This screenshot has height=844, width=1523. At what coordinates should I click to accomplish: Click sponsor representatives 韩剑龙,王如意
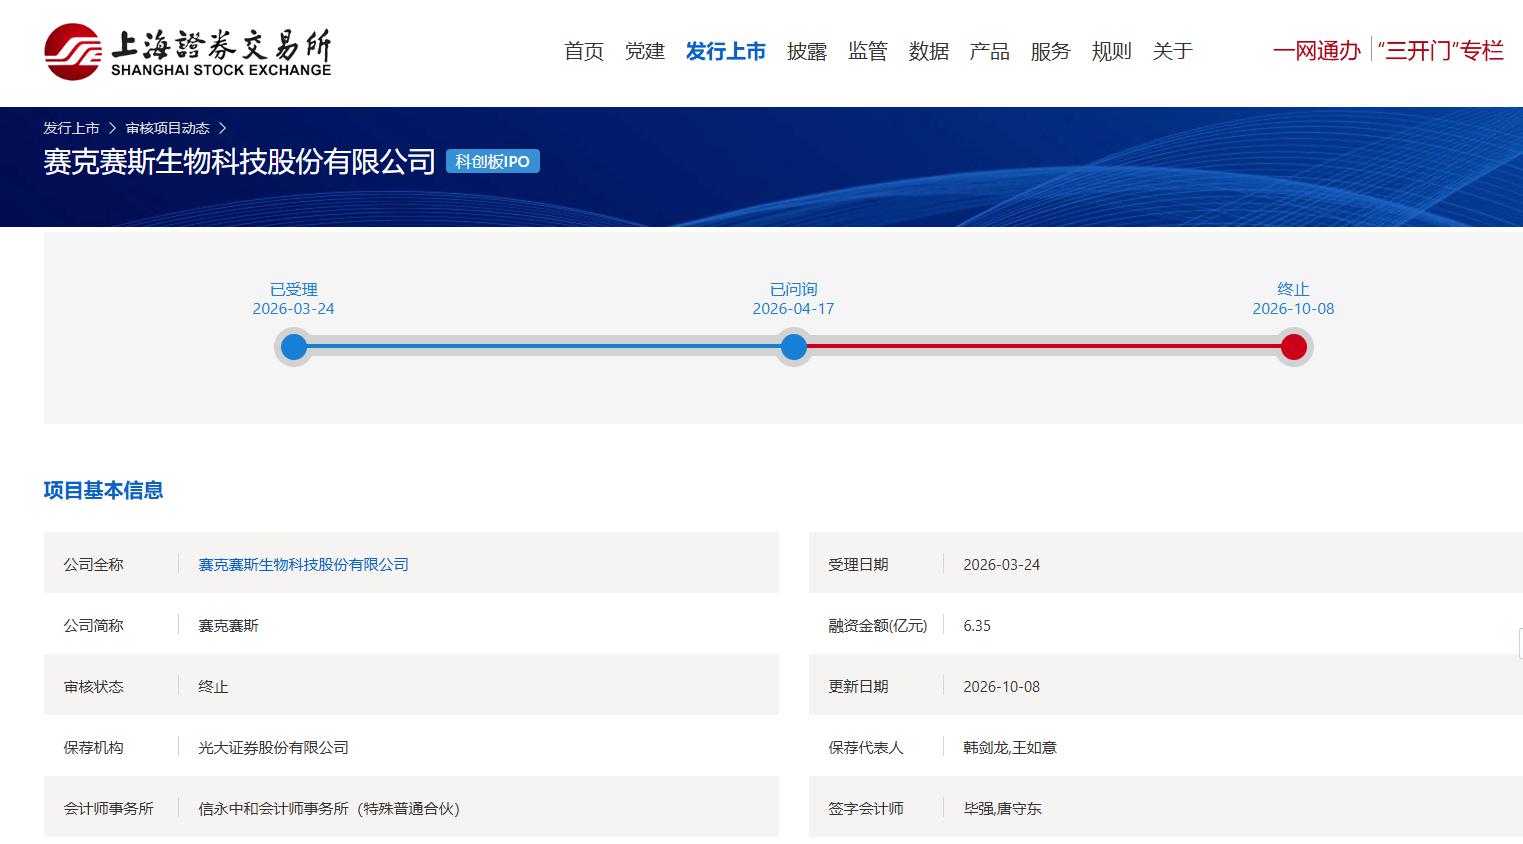click(1010, 748)
